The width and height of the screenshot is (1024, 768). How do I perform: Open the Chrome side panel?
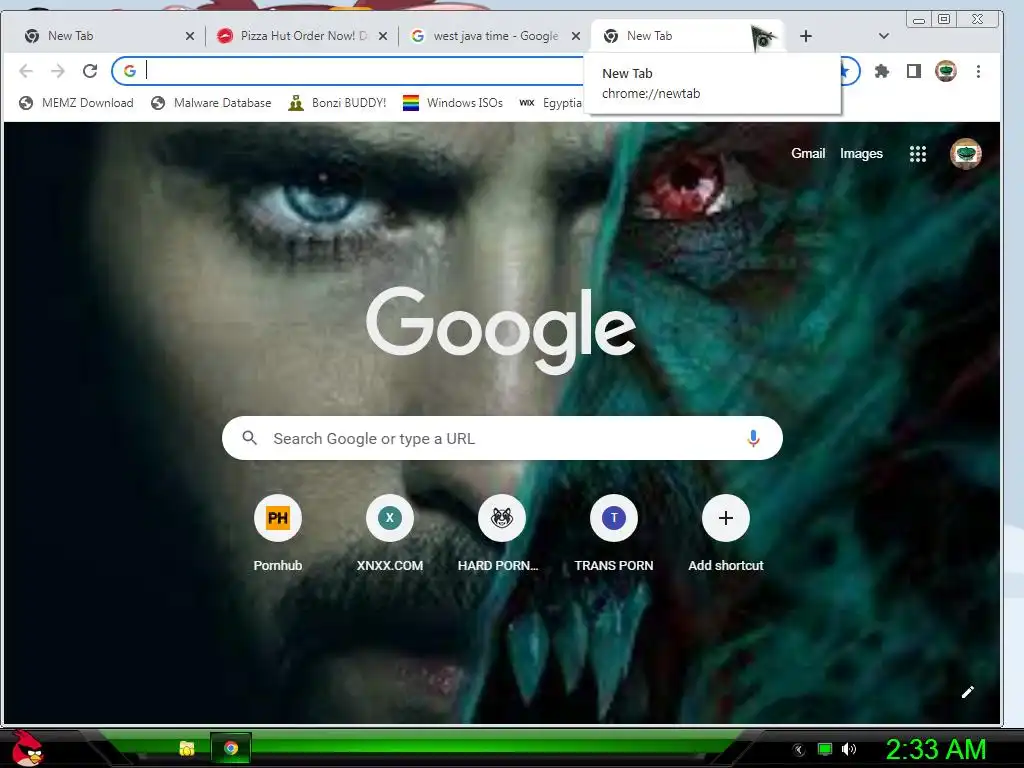[914, 71]
